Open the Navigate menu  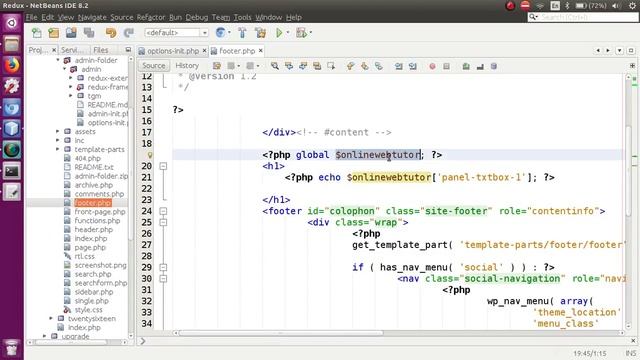(x=92, y=17)
